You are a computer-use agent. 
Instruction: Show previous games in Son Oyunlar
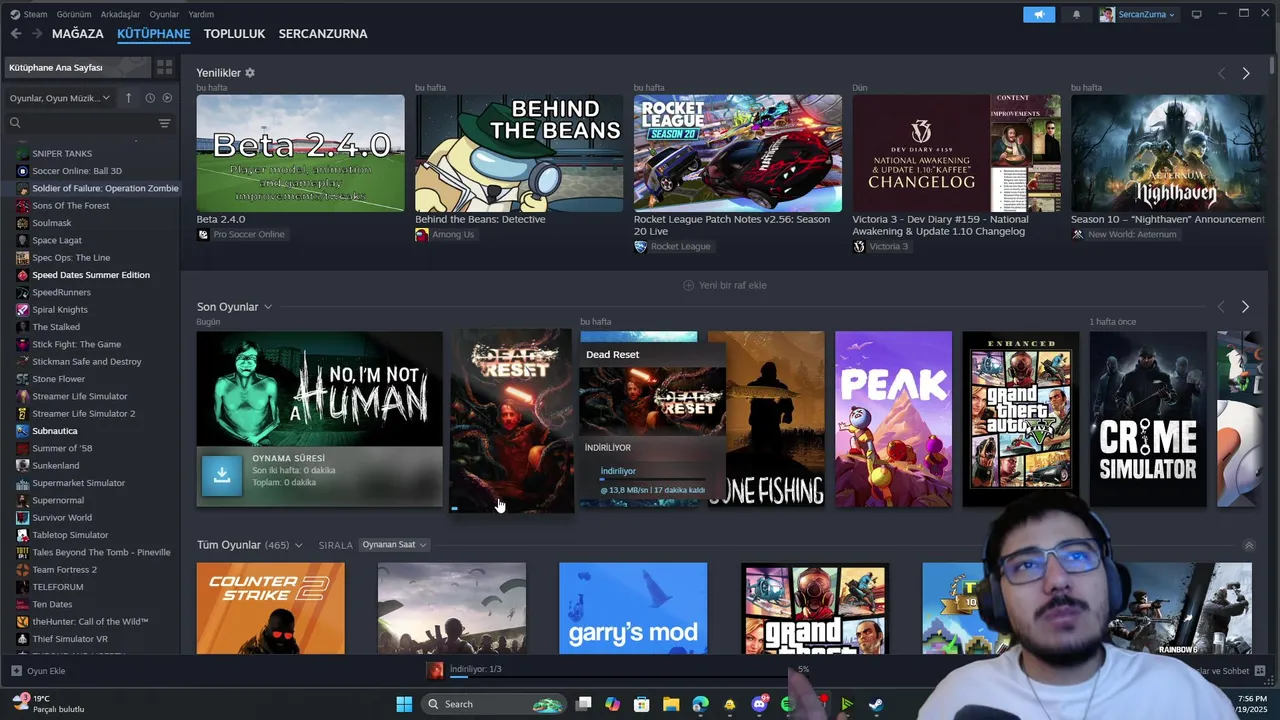[1221, 307]
